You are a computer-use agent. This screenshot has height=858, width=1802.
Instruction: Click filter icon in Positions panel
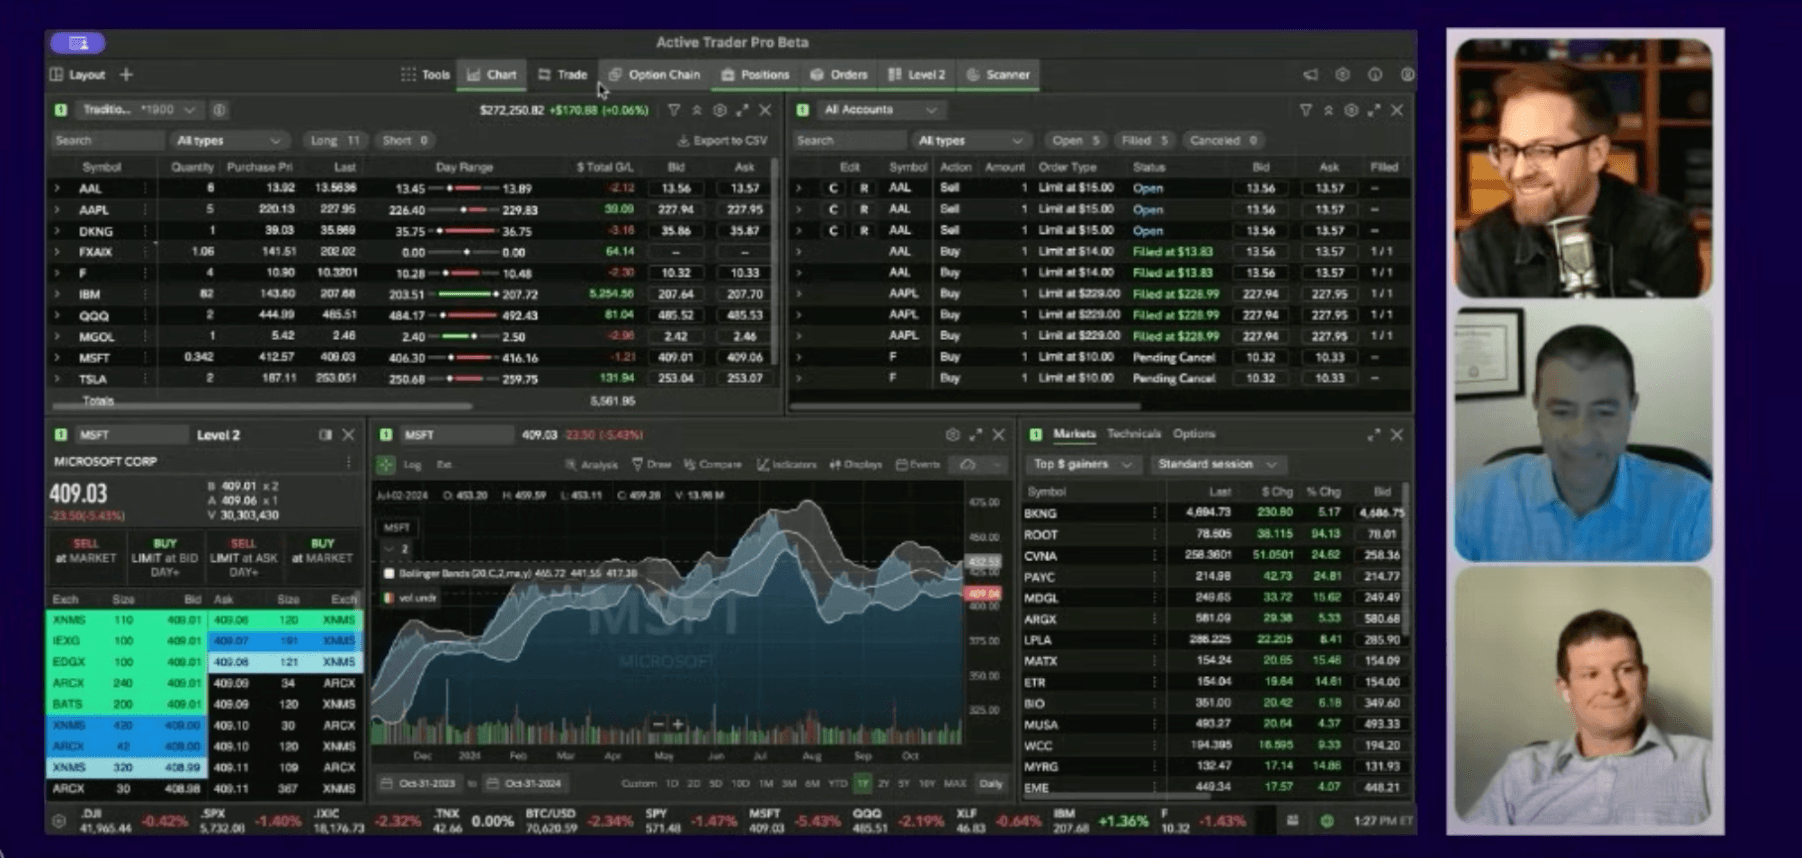click(674, 110)
